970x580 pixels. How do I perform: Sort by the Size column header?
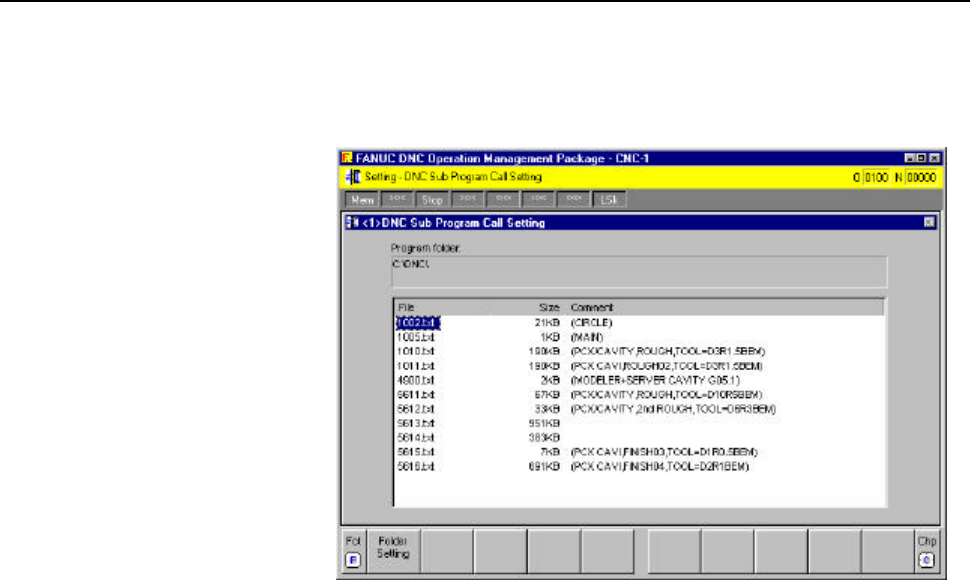pyautogui.click(x=549, y=307)
